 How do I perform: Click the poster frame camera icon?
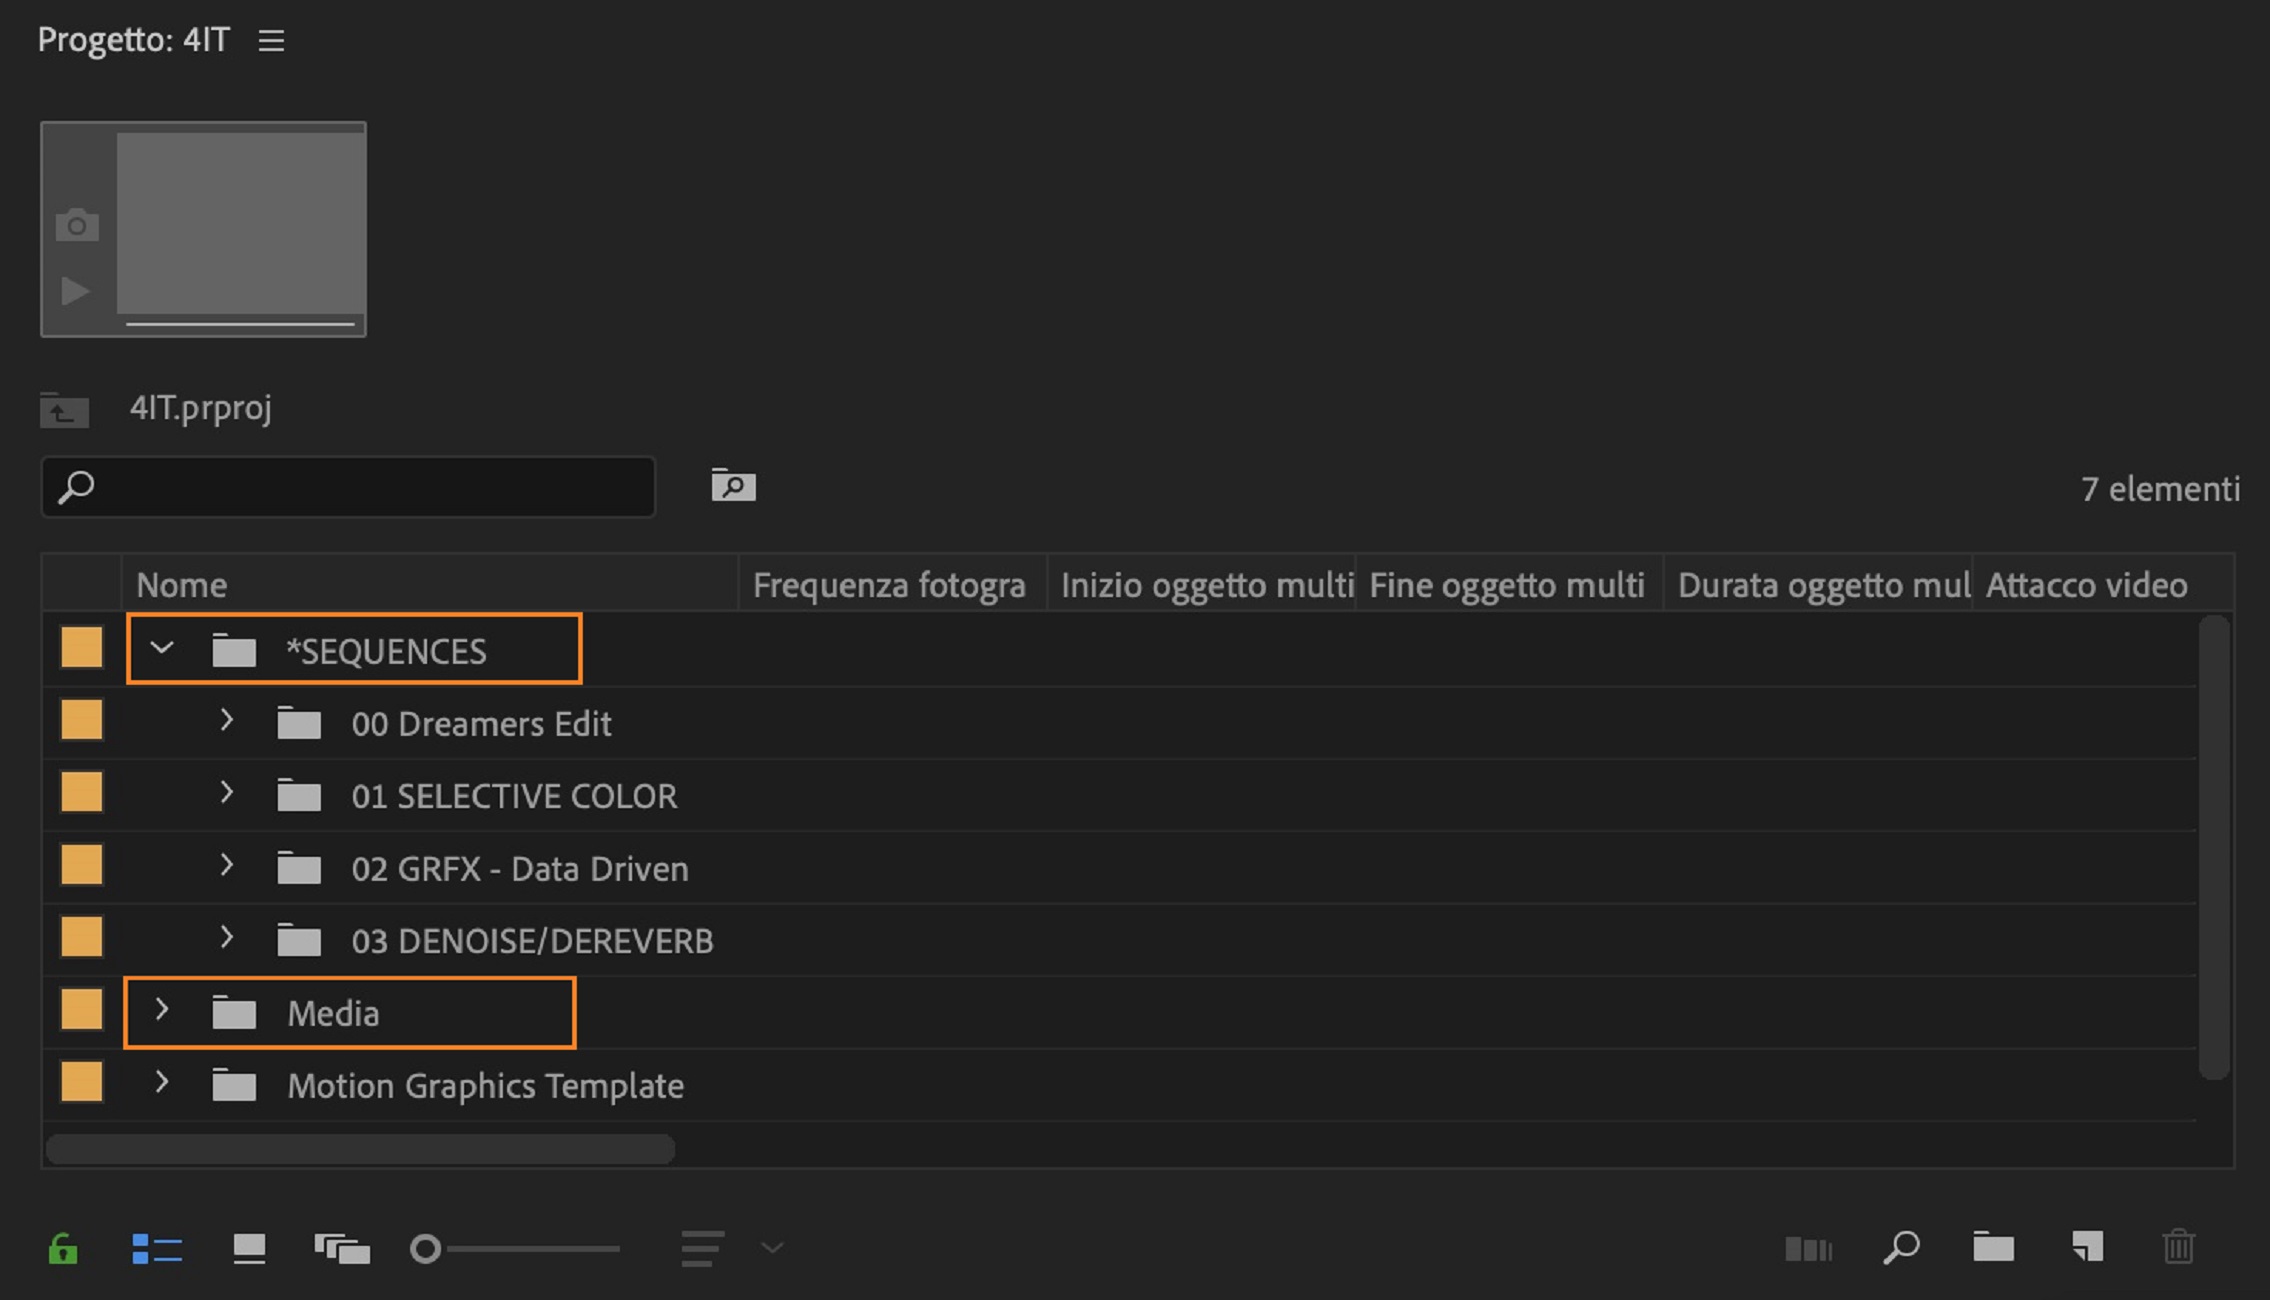(77, 225)
